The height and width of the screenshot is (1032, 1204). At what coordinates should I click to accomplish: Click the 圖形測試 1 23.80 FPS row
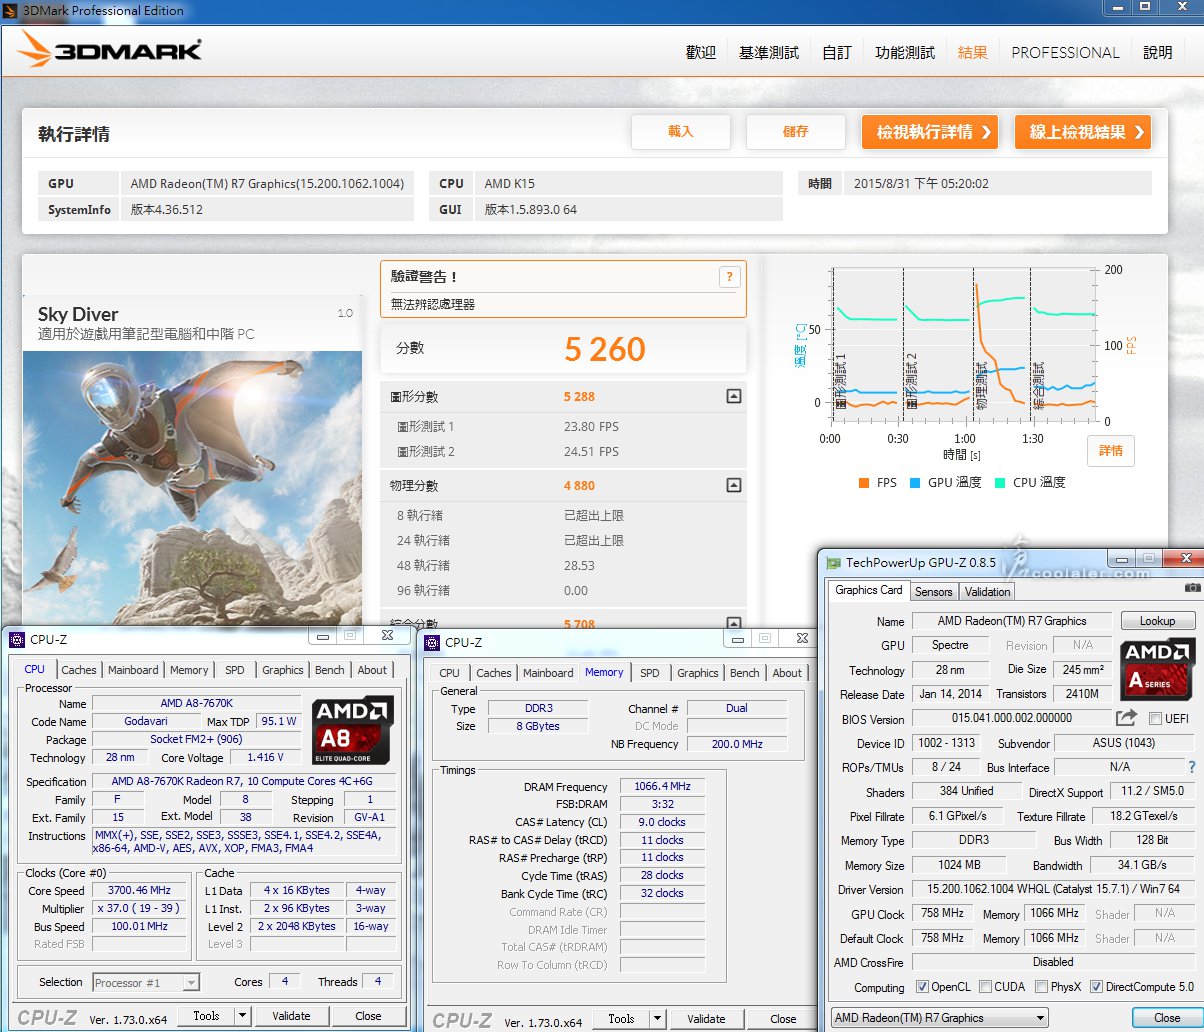563,426
